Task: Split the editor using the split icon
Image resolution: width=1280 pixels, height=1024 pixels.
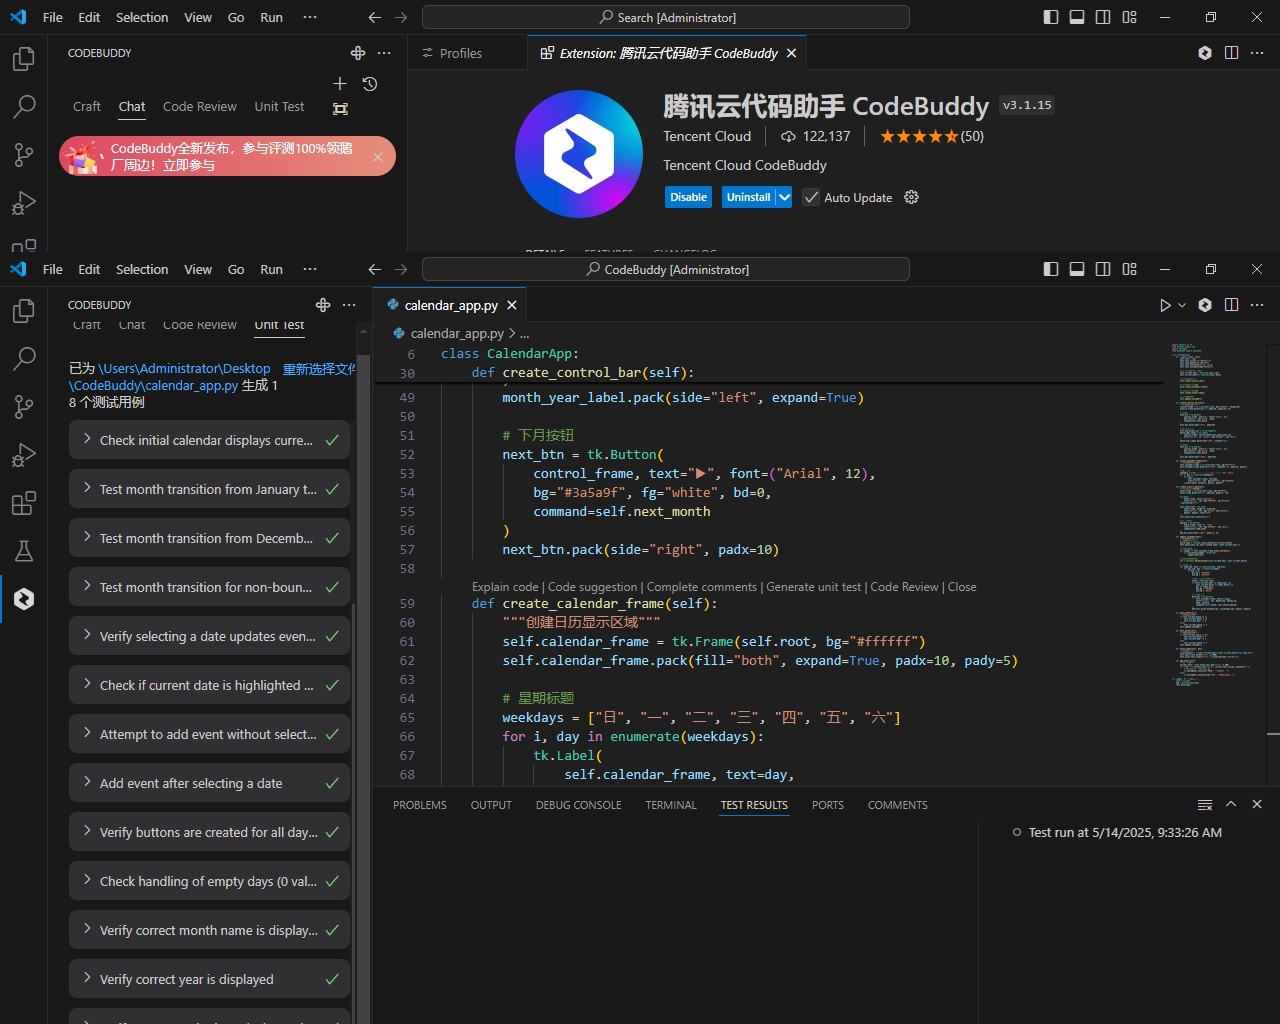Action: click(x=1231, y=305)
